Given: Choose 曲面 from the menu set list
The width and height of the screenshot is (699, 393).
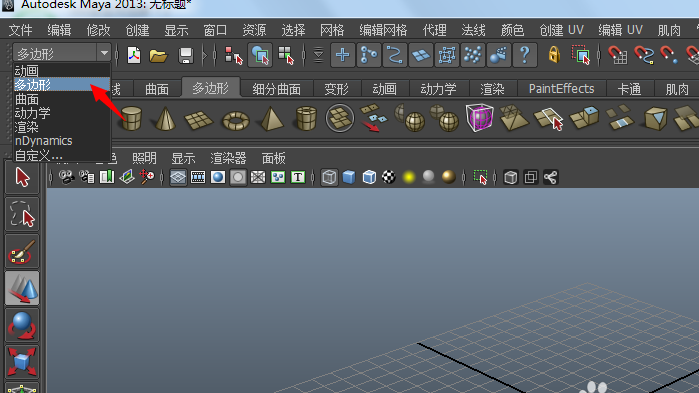Looking at the screenshot, I should [62, 98].
